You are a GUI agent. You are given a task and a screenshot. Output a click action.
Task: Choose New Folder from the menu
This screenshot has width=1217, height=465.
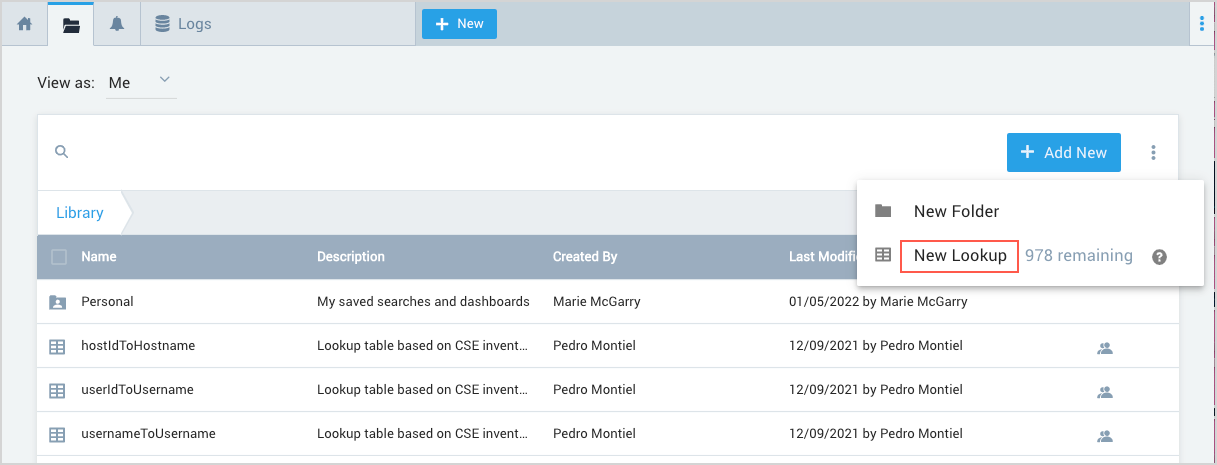956,211
